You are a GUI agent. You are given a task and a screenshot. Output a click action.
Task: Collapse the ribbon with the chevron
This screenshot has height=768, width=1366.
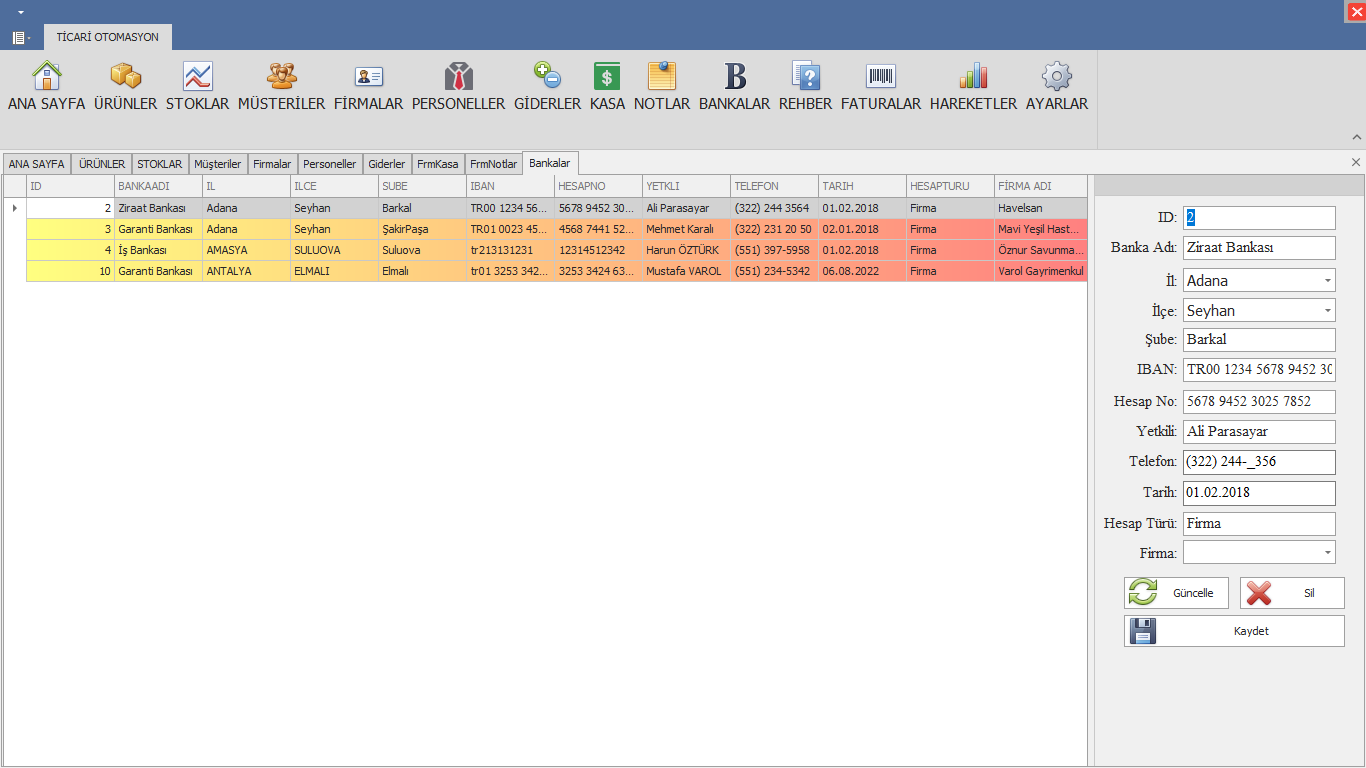coord(1356,137)
